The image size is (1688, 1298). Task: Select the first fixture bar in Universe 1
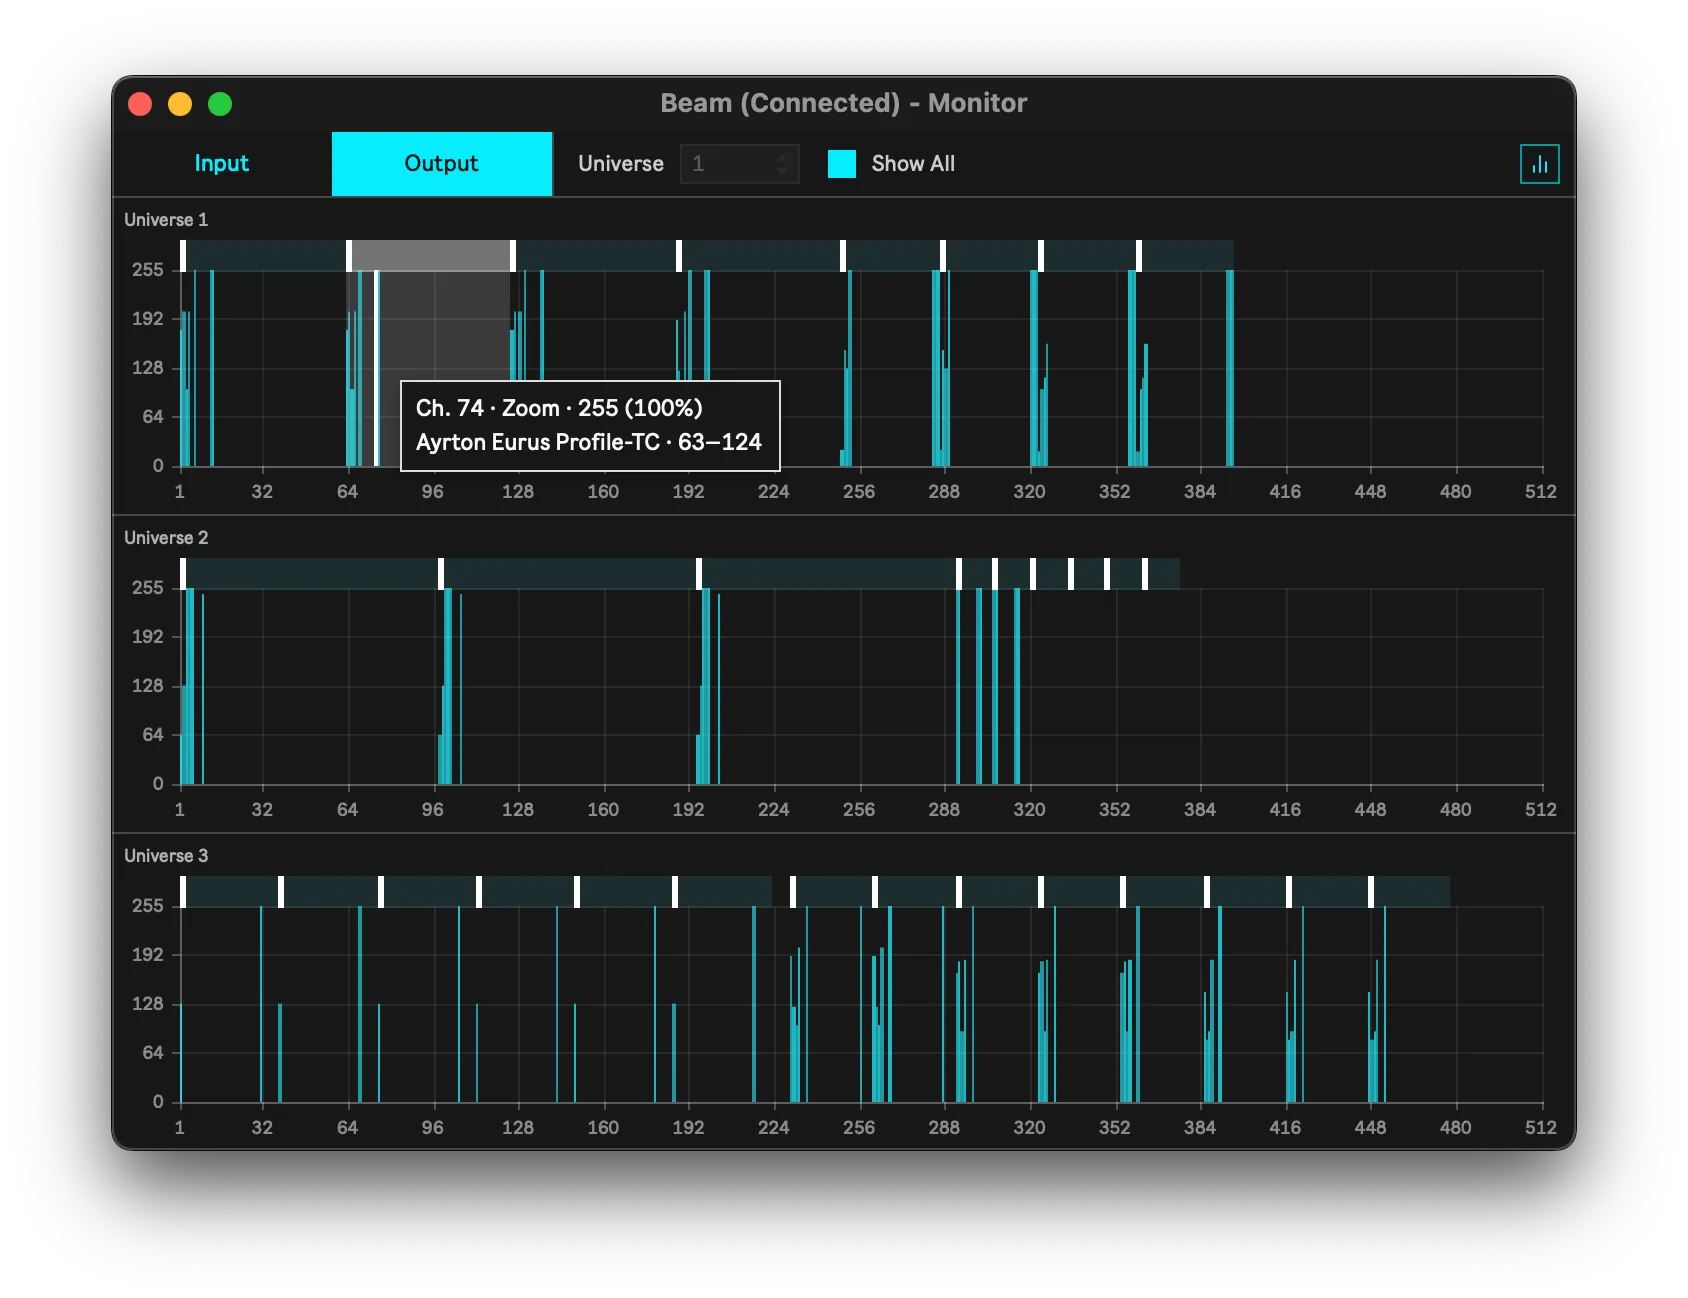[264, 256]
